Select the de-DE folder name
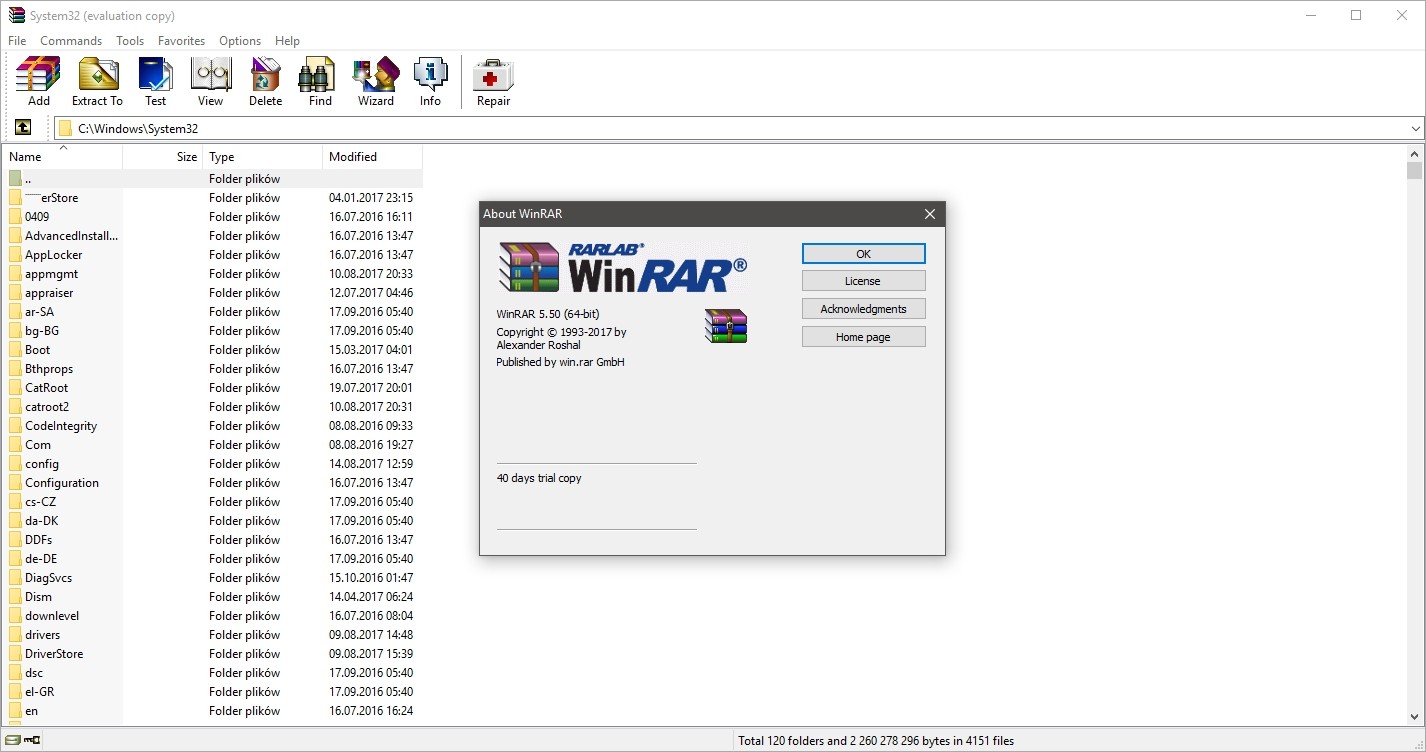 41,559
